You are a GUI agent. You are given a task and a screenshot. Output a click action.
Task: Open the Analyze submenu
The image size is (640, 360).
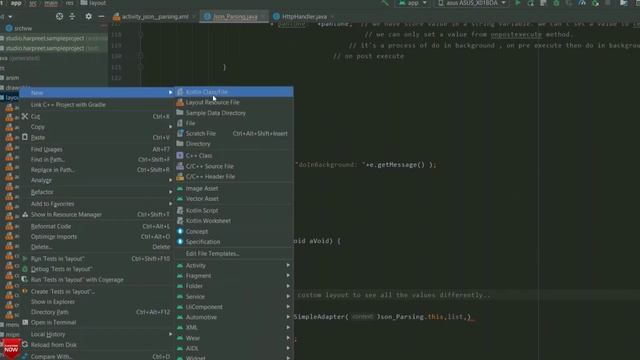click(97, 180)
